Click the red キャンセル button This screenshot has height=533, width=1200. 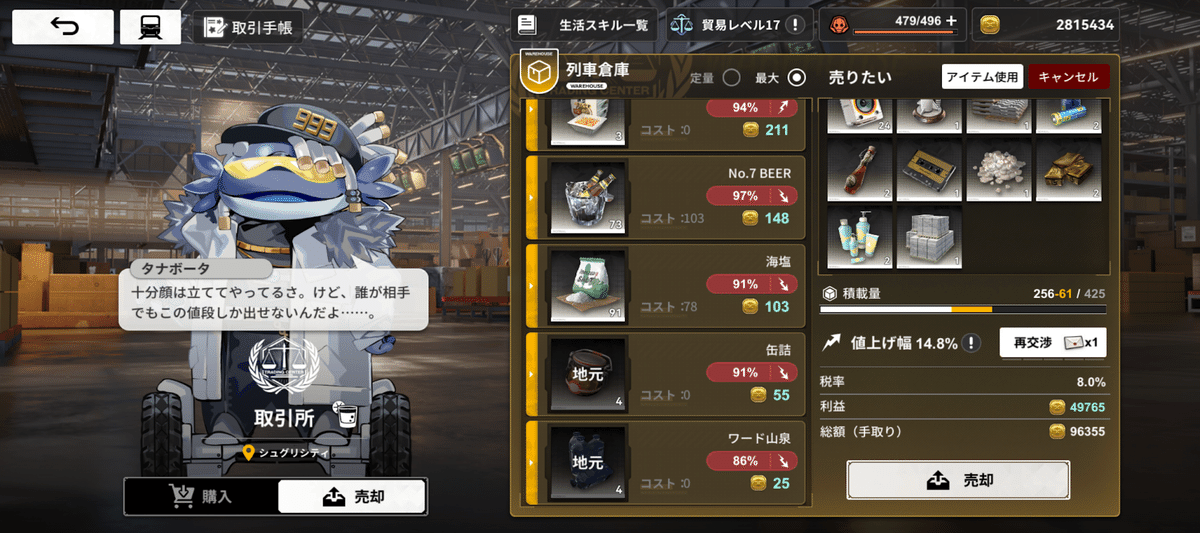coord(1068,77)
